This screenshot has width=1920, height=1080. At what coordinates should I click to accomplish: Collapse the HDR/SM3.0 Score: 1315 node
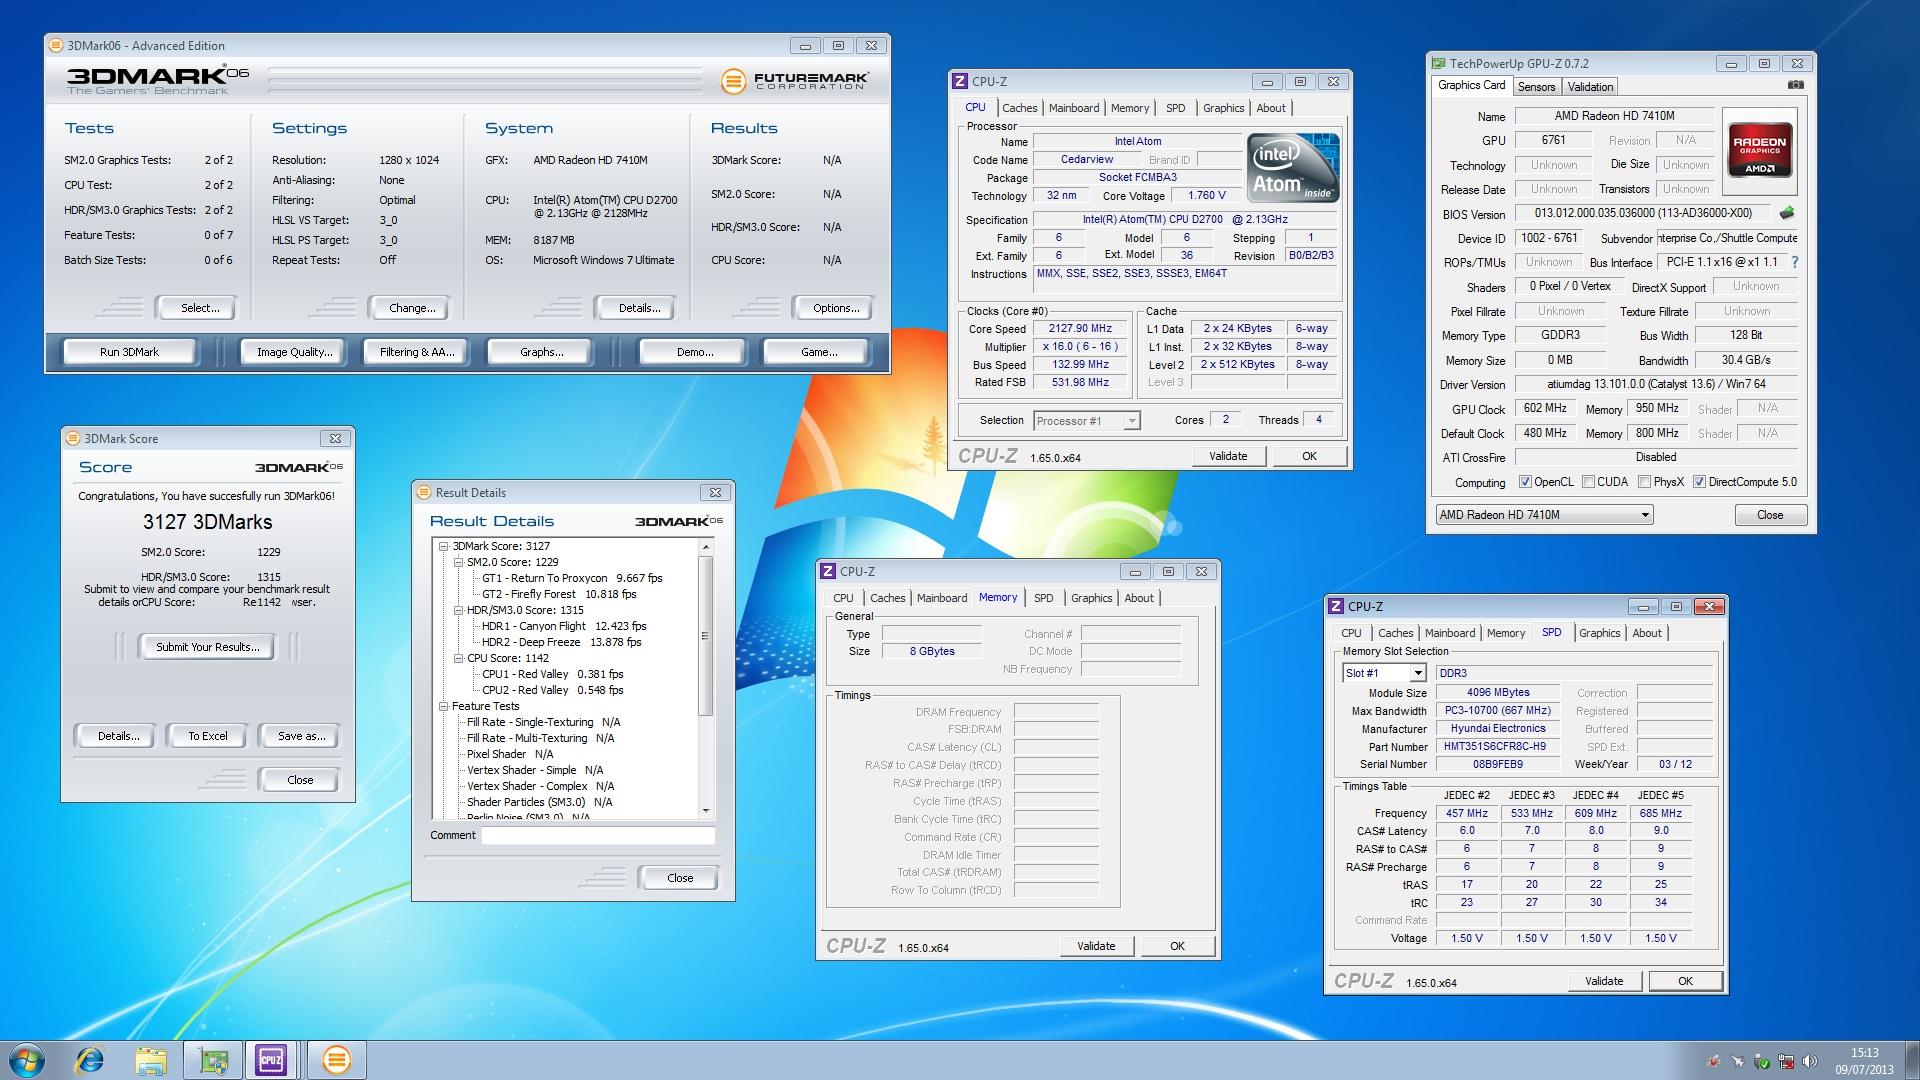tap(459, 610)
